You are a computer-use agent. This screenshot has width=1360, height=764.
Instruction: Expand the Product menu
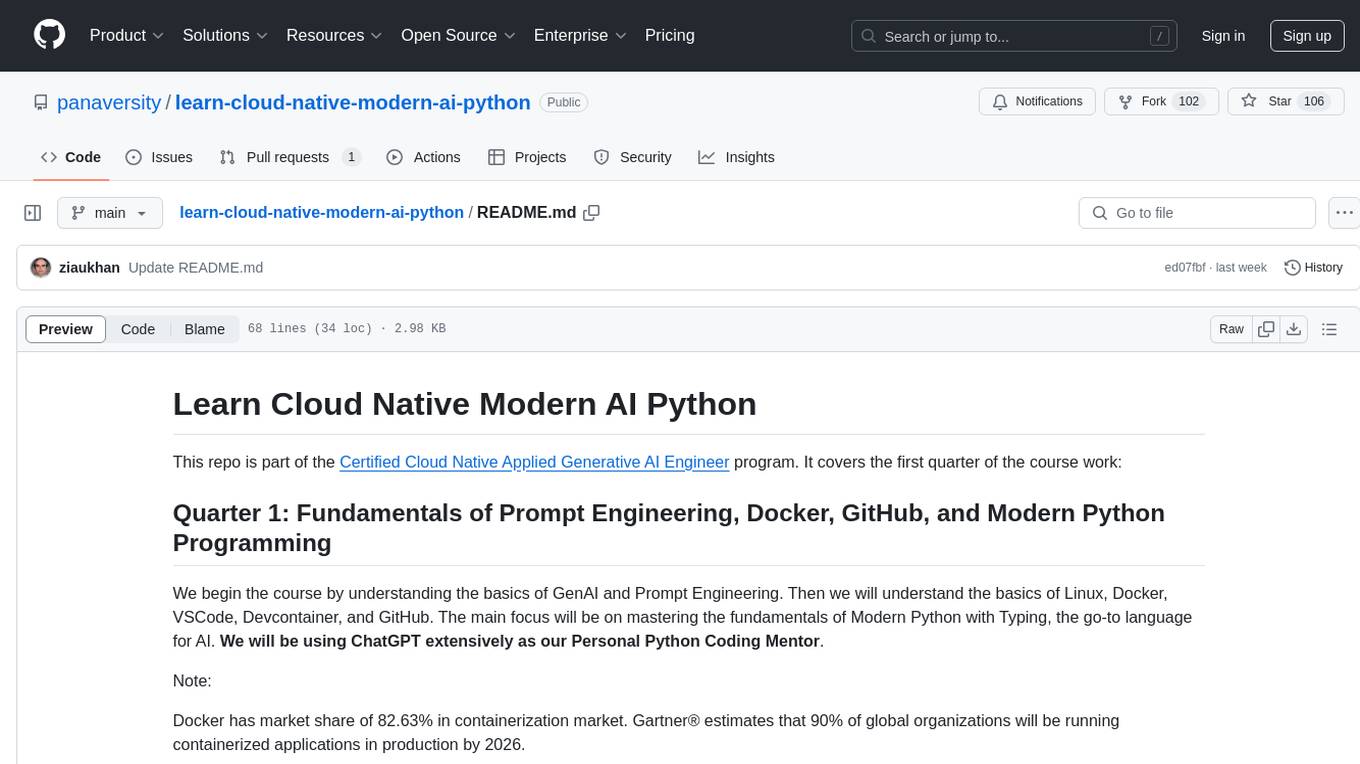127,35
